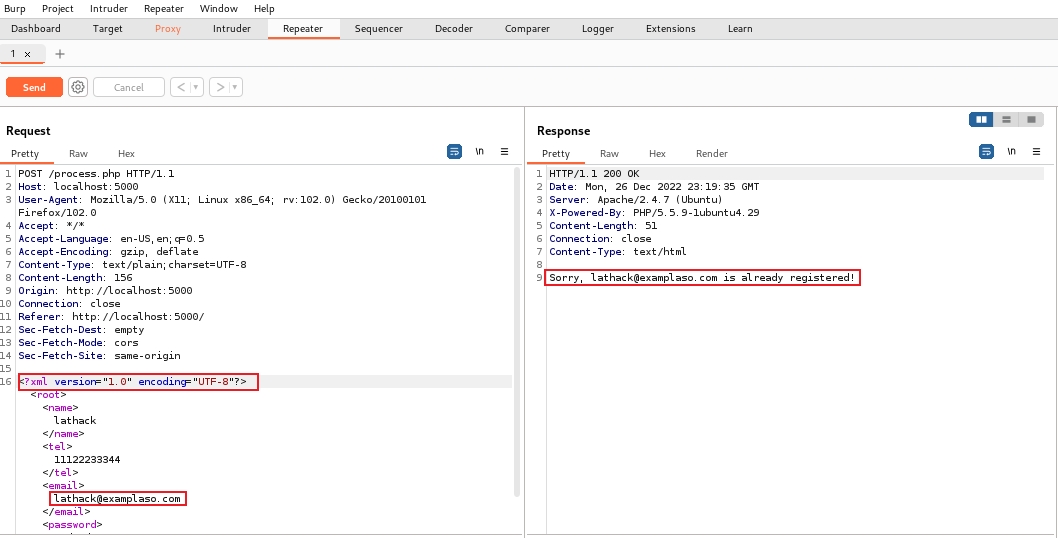Switch to the Learn tab
The height and width of the screenshot is (538, 1058).
740,29
